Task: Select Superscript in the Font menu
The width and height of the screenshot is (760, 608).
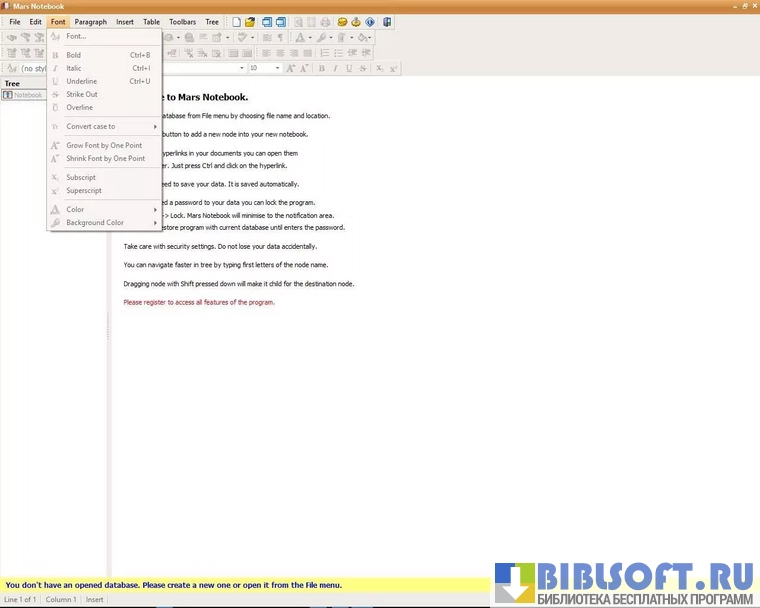Action: pos(84,190)
